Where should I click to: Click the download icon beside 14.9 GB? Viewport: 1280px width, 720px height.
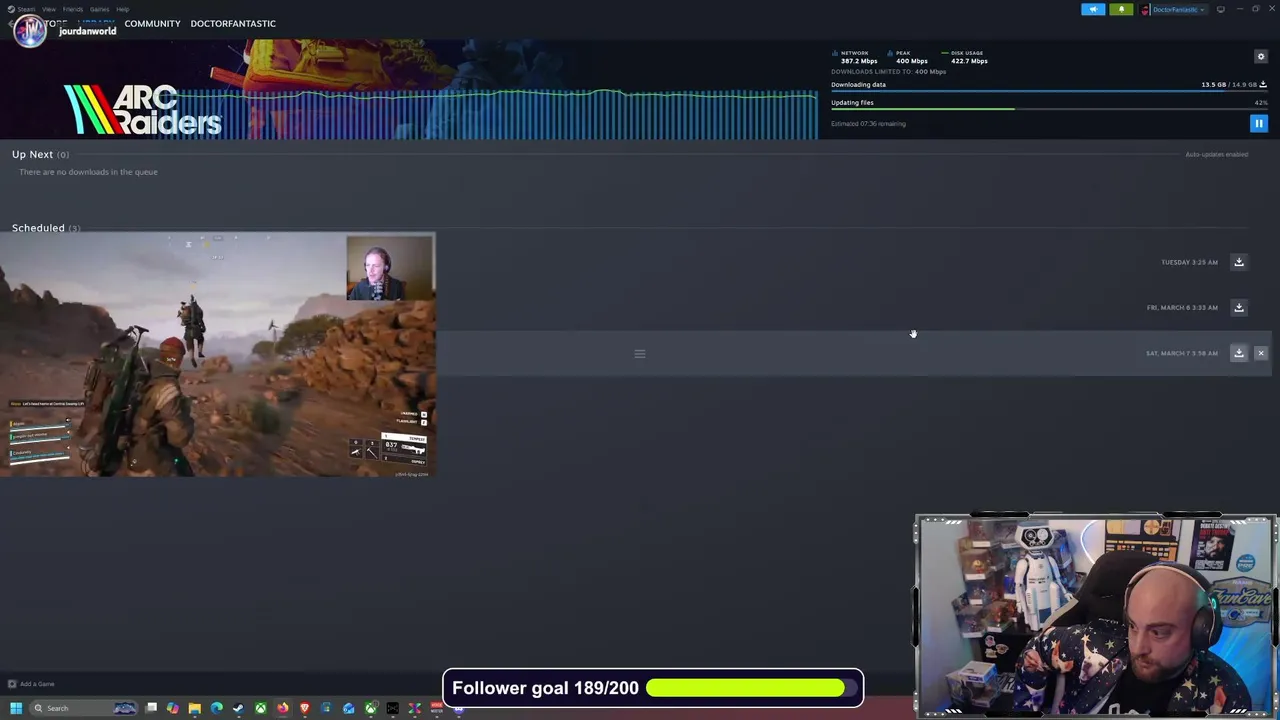[x=1263, y=85]
